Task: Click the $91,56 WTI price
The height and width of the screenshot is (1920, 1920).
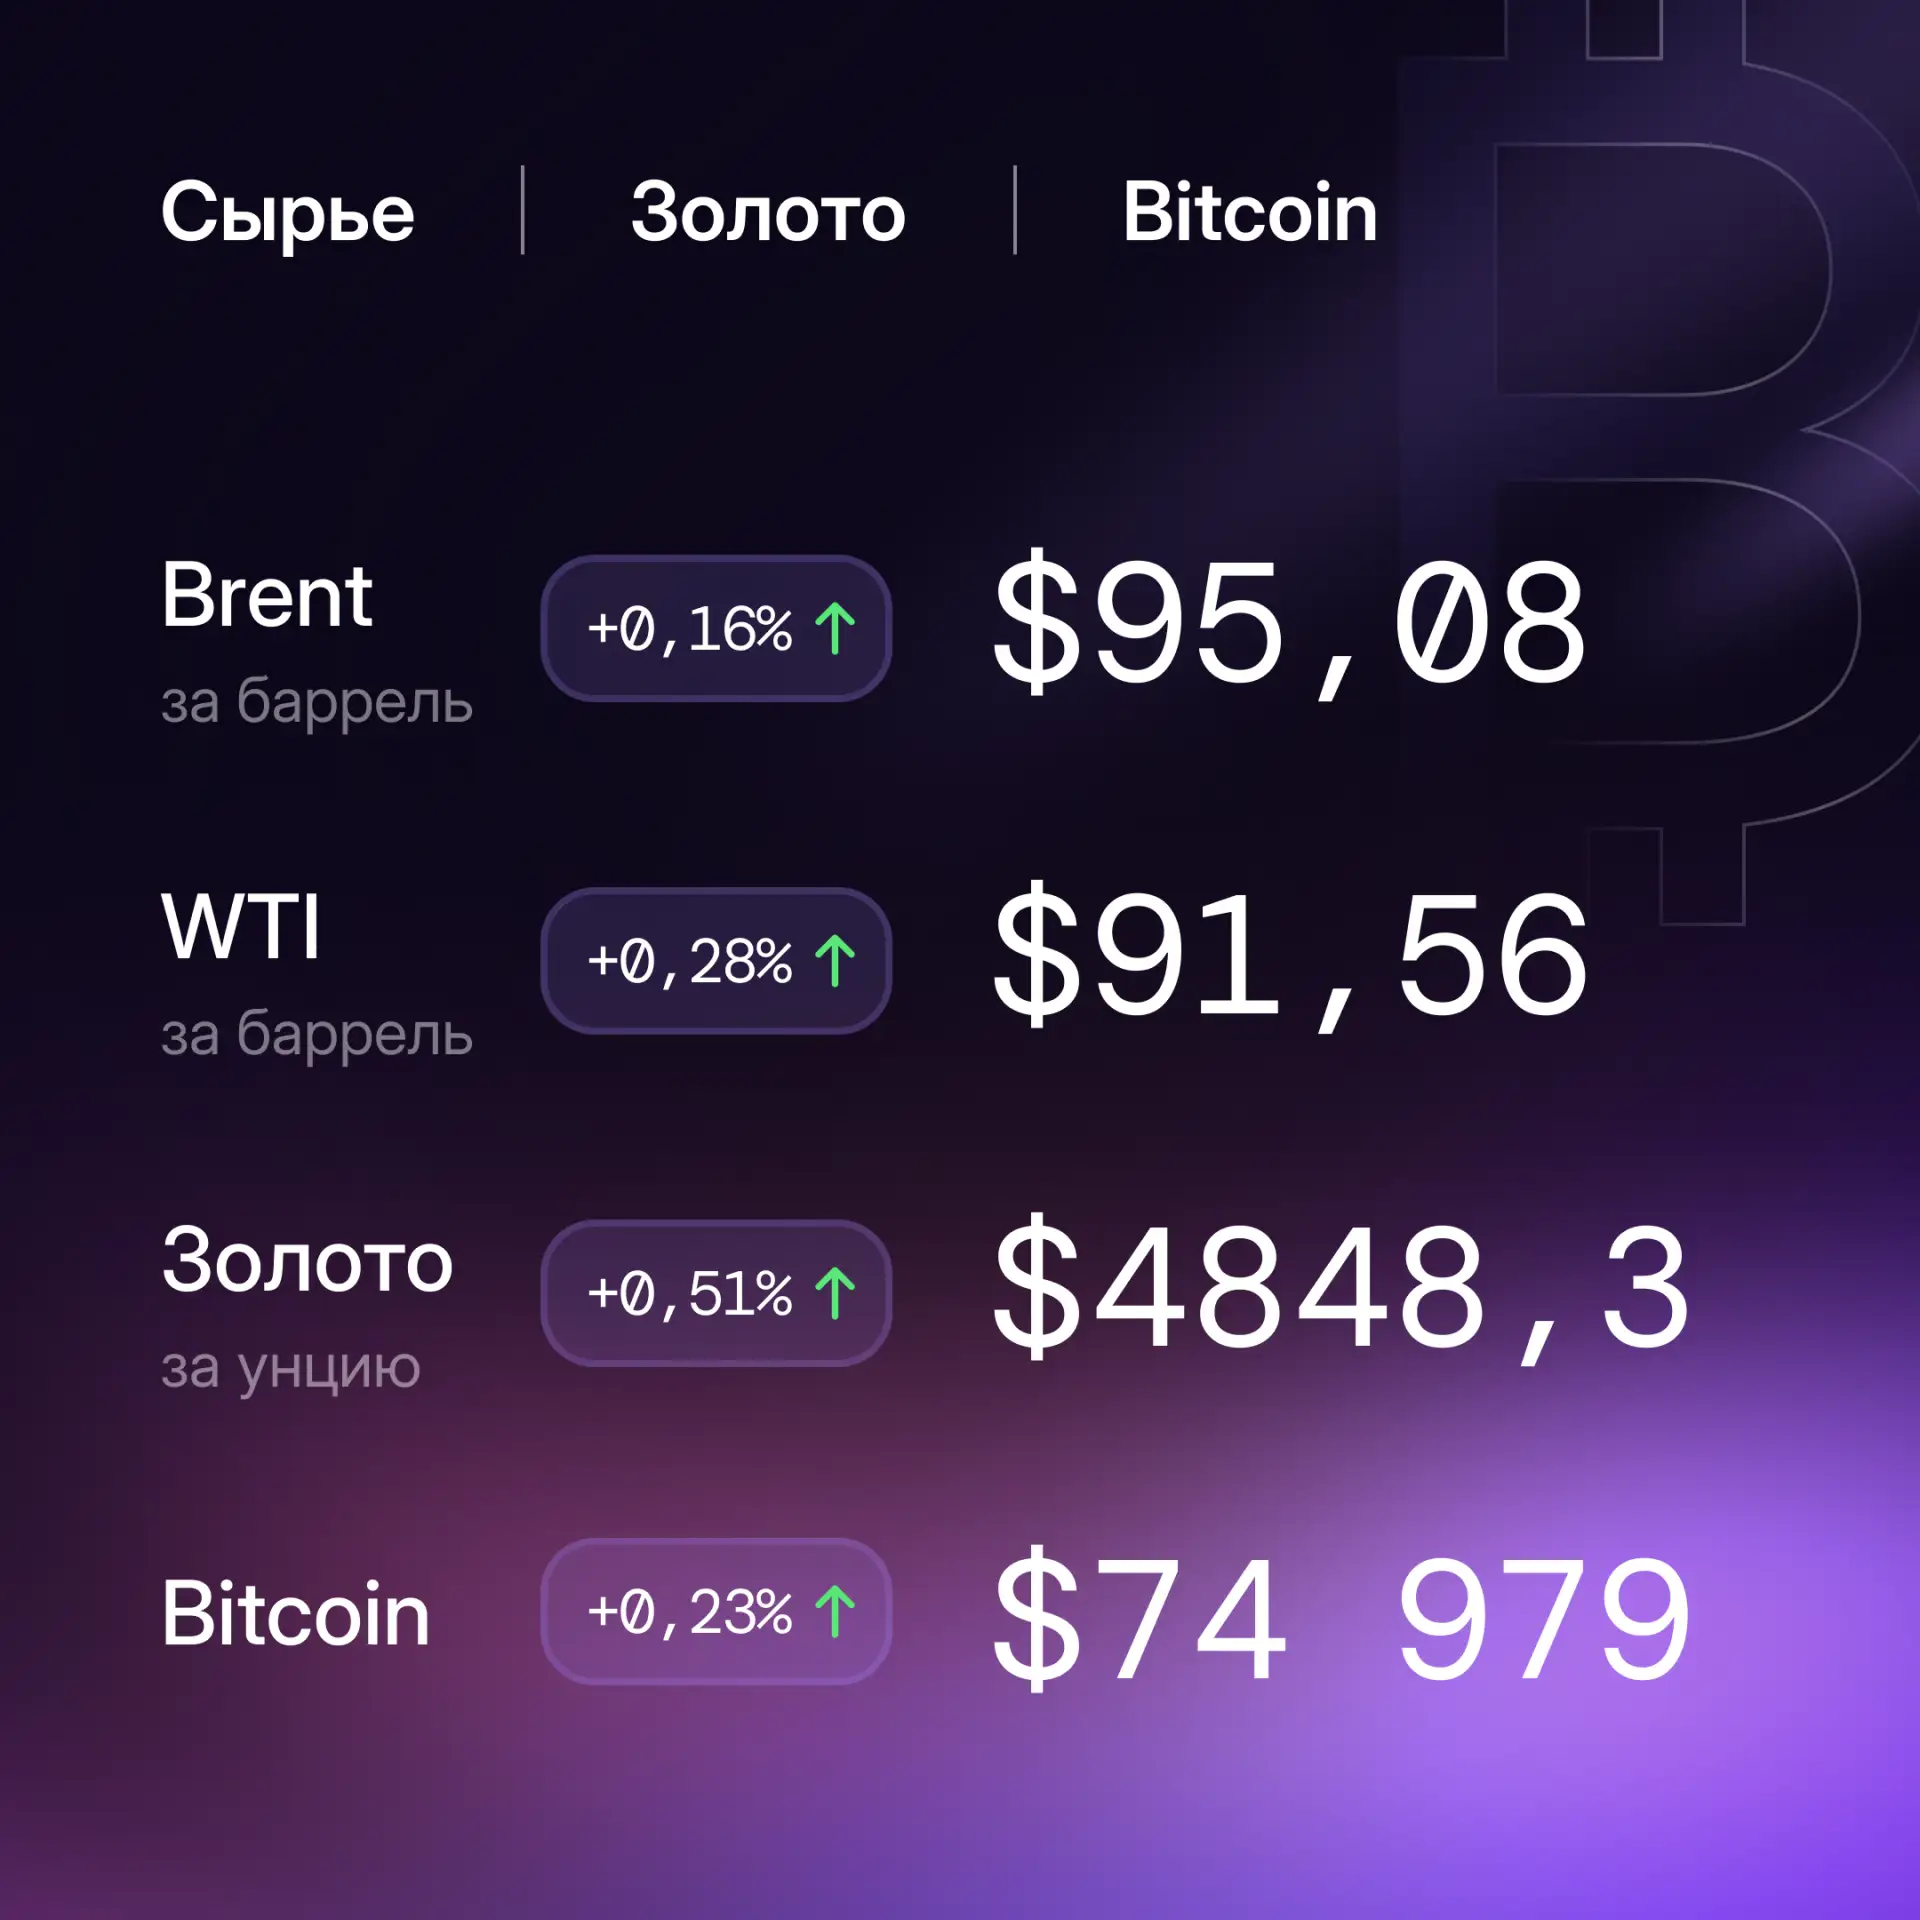Action: click(1289, 957)
